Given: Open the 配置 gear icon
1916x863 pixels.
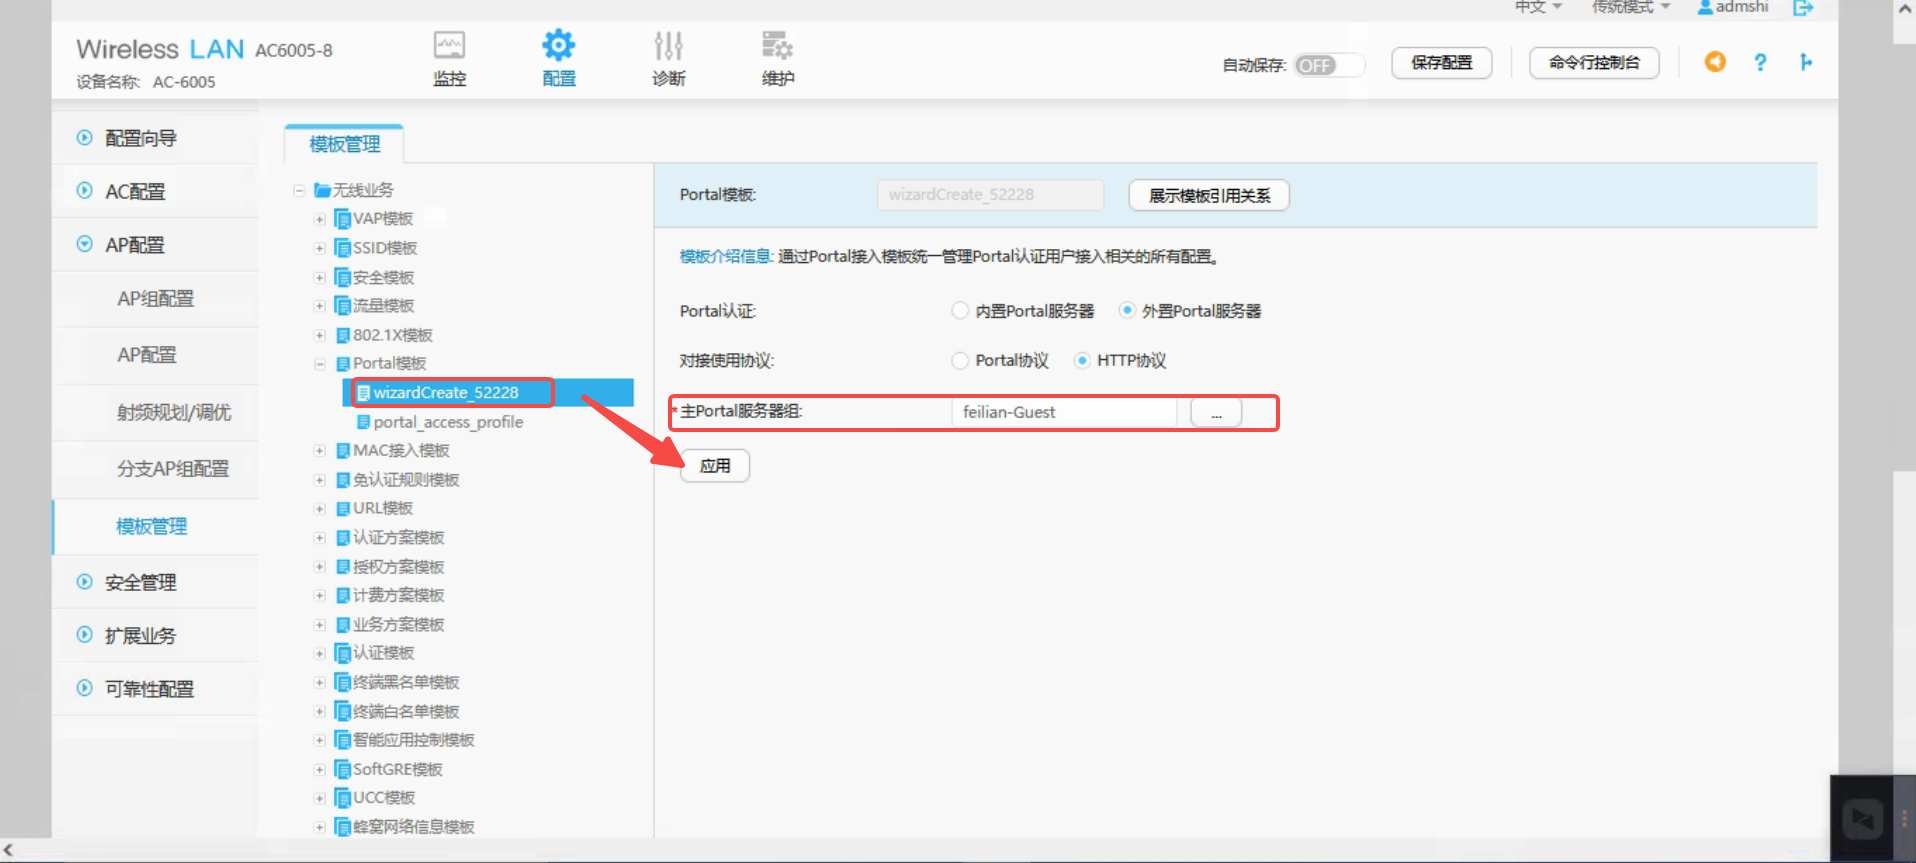Looking at the screenshot, I should pos(559,45).
